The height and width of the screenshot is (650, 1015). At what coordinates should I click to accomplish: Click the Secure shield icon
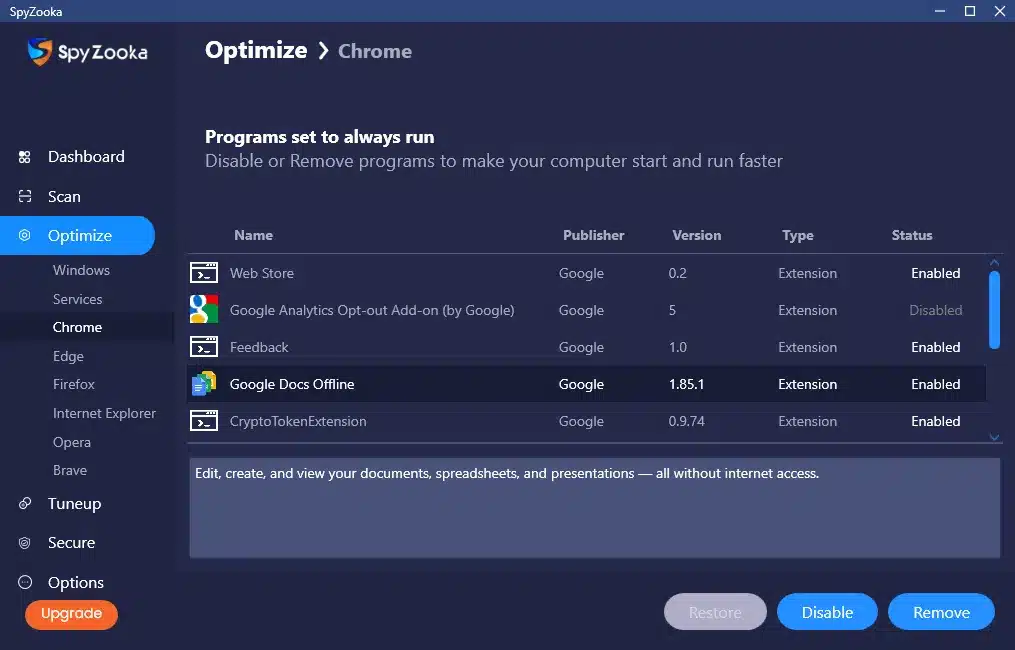25,543
